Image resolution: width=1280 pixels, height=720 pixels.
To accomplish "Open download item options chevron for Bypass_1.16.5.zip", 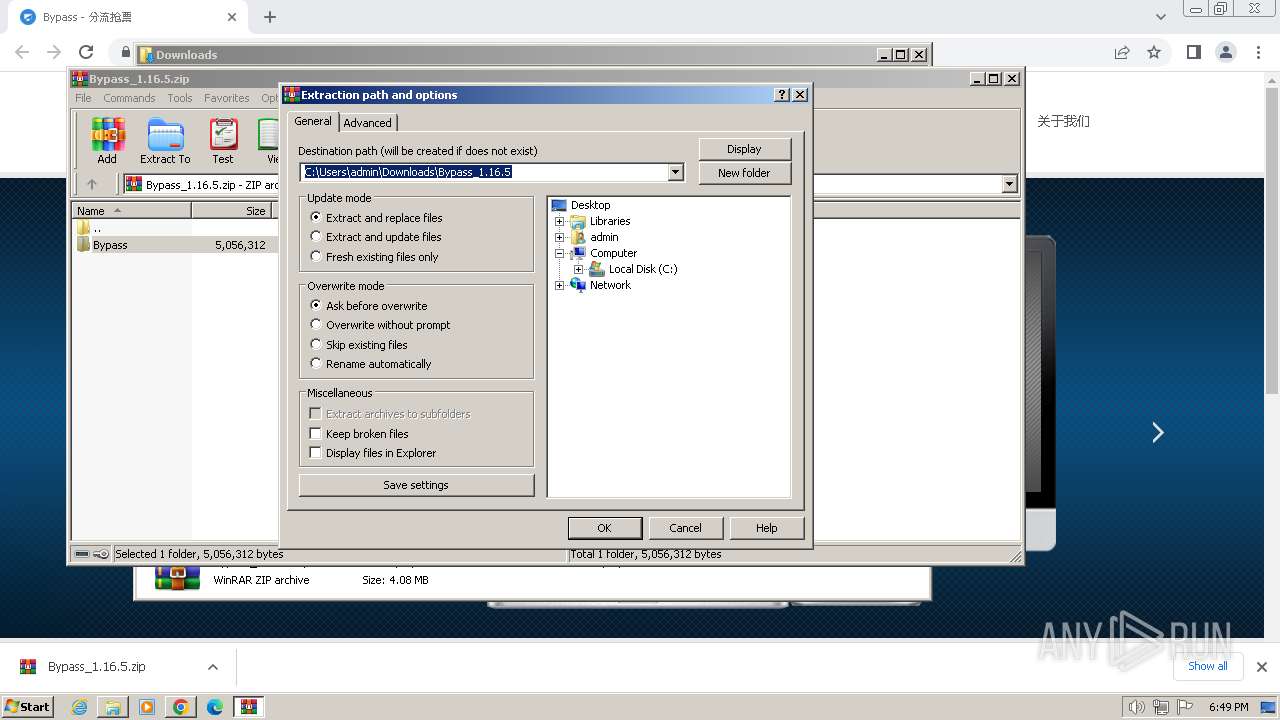I will tap(212, 667).
